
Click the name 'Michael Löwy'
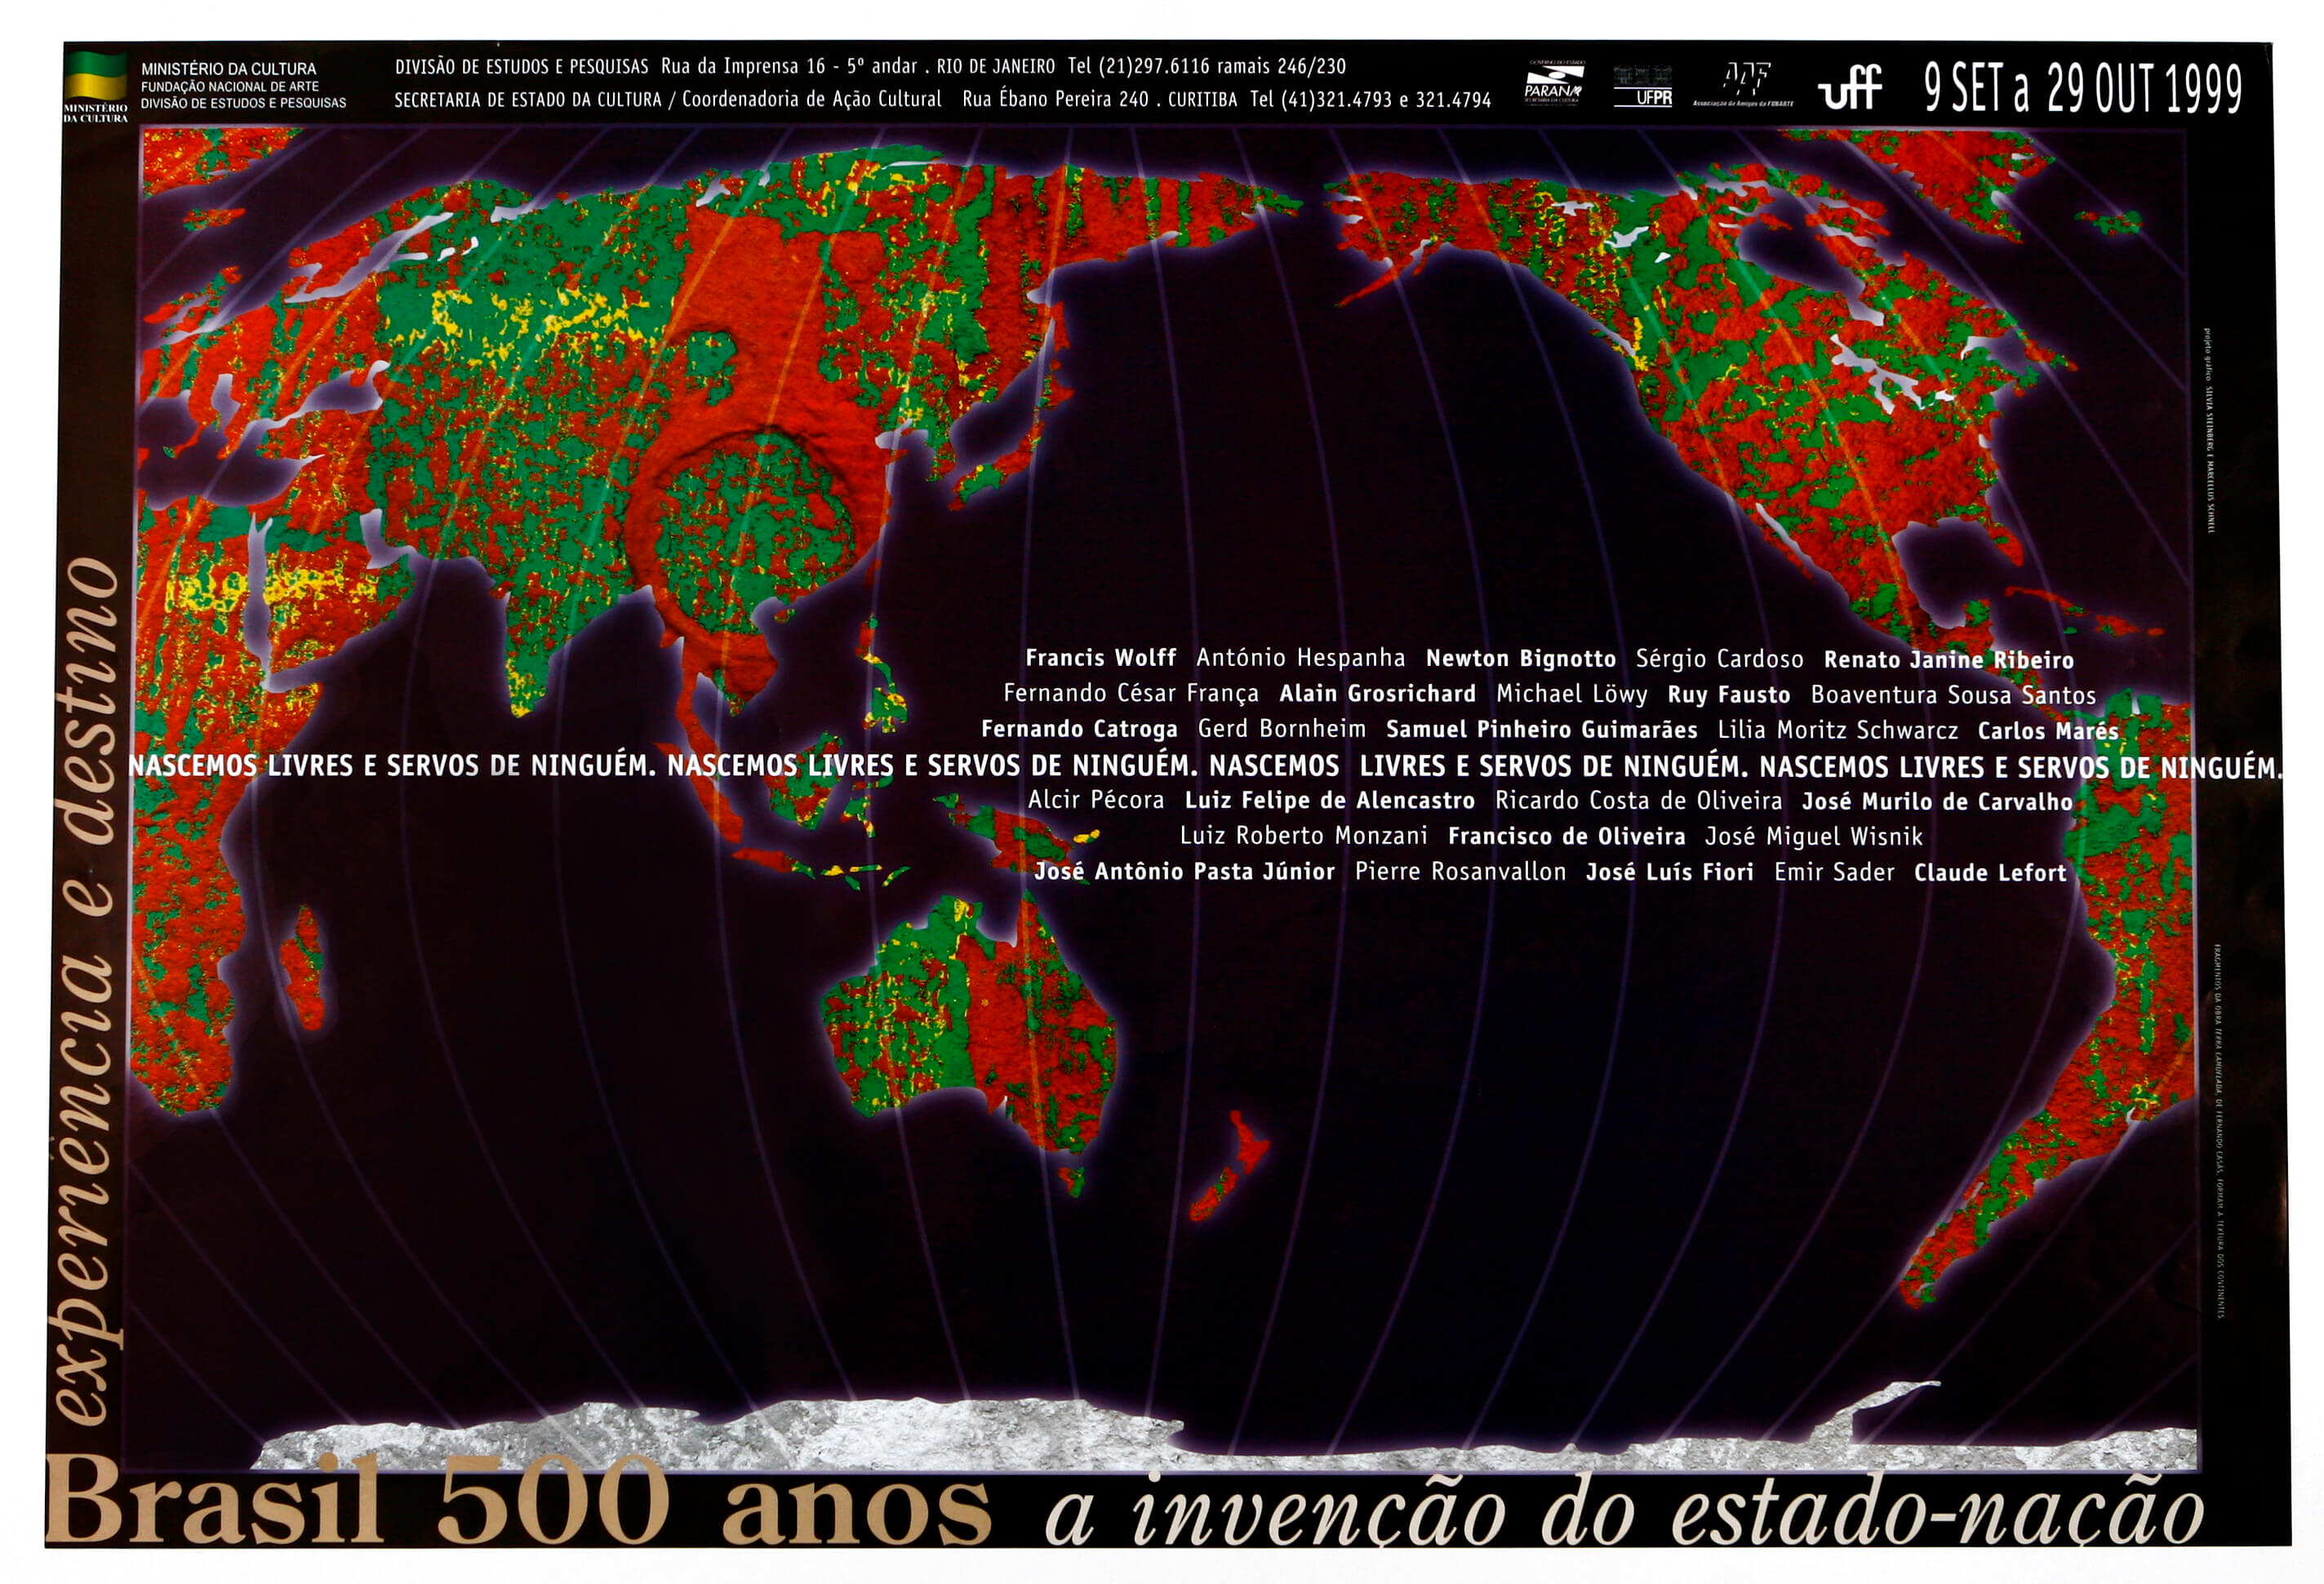[1571, 695]
